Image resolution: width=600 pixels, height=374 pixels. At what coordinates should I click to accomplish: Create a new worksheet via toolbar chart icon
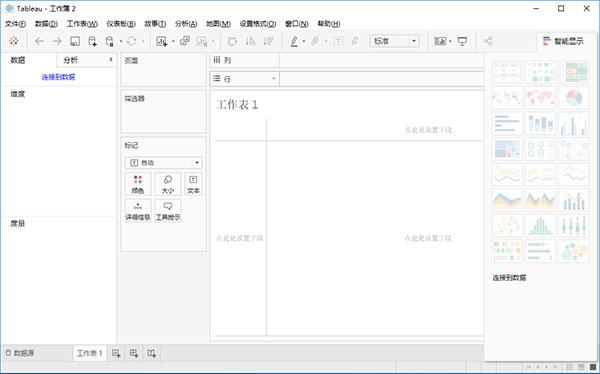pyautogui.click(x=161, y=41)
